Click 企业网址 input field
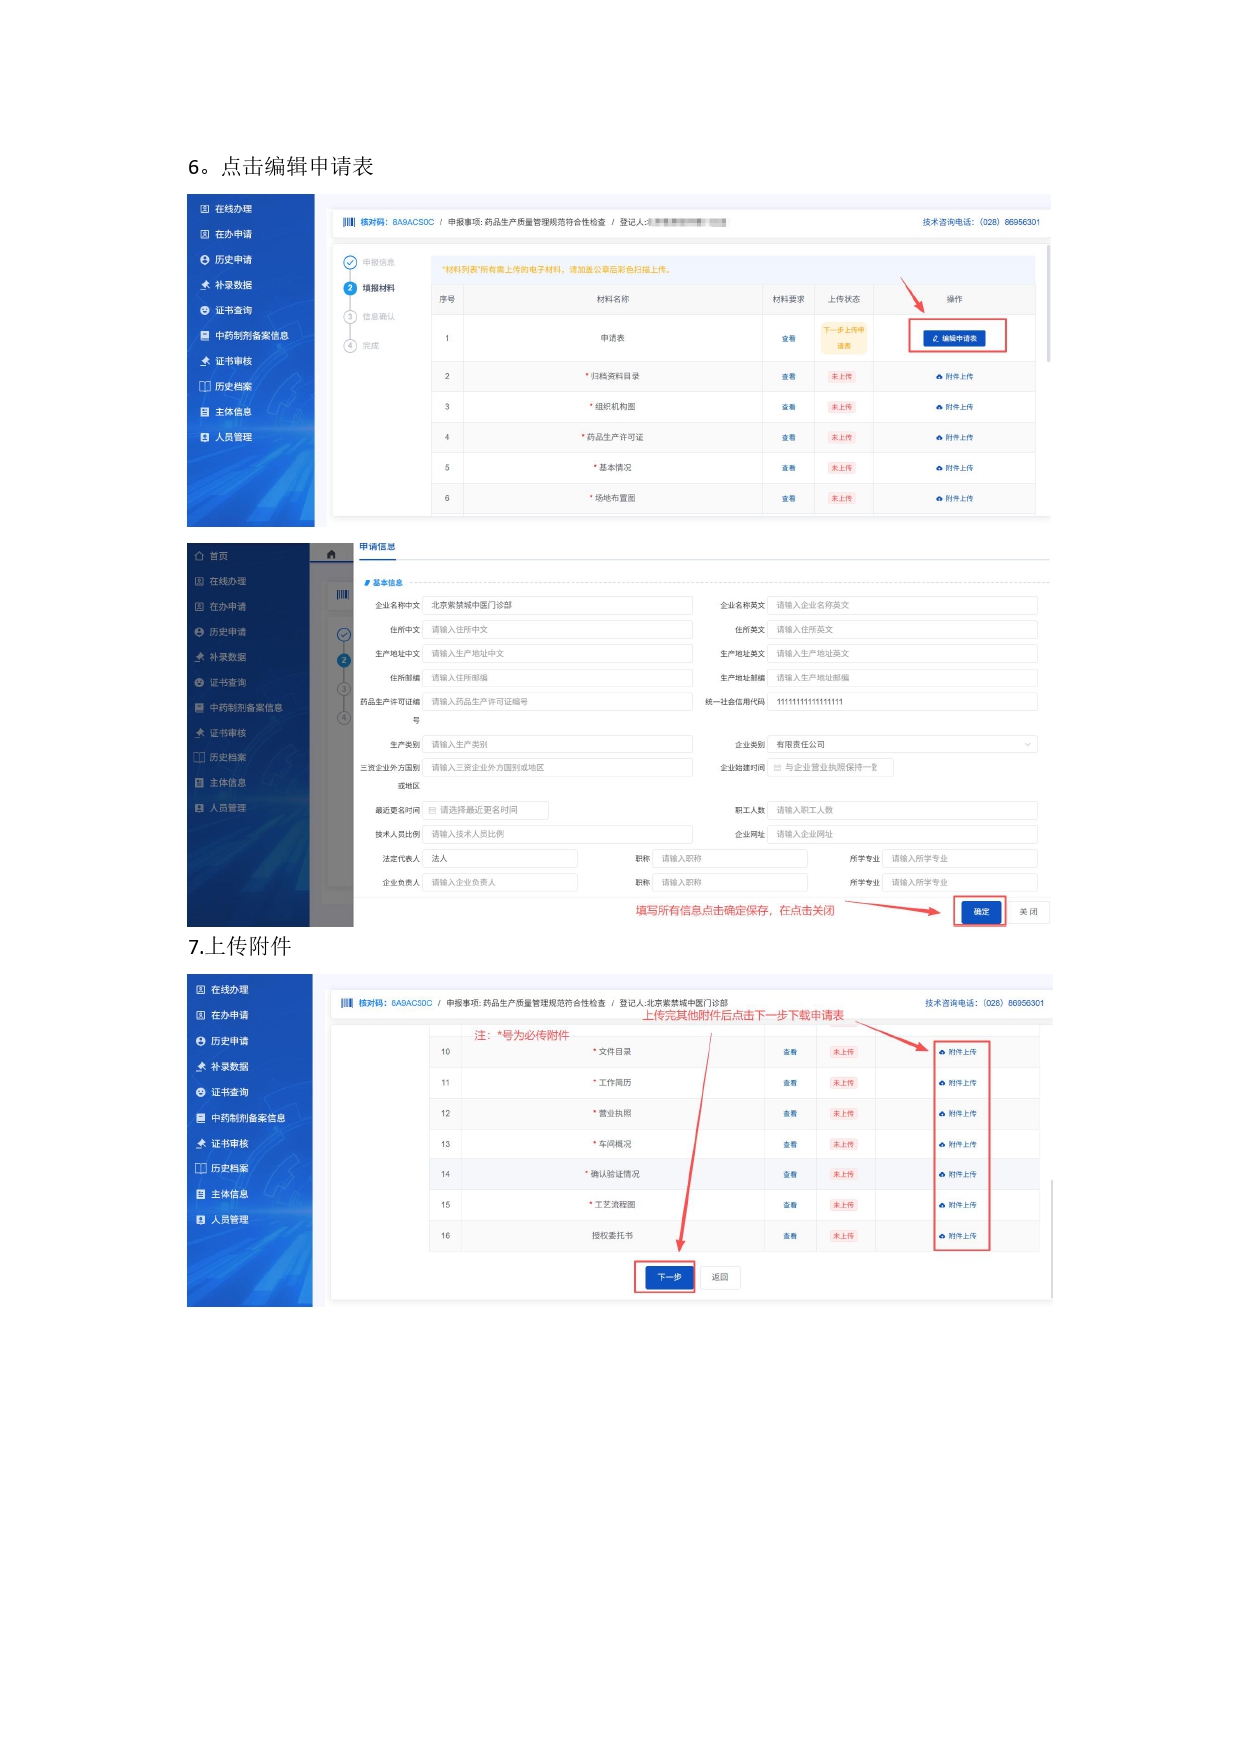1241x1754 pixels. point(903,834)
